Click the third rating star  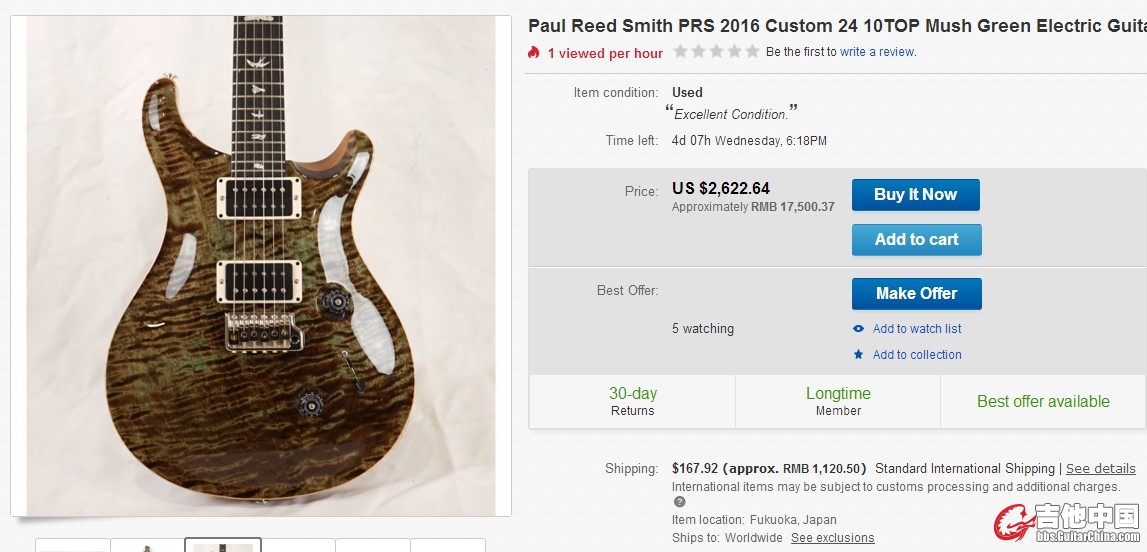(x=717, y=51)
